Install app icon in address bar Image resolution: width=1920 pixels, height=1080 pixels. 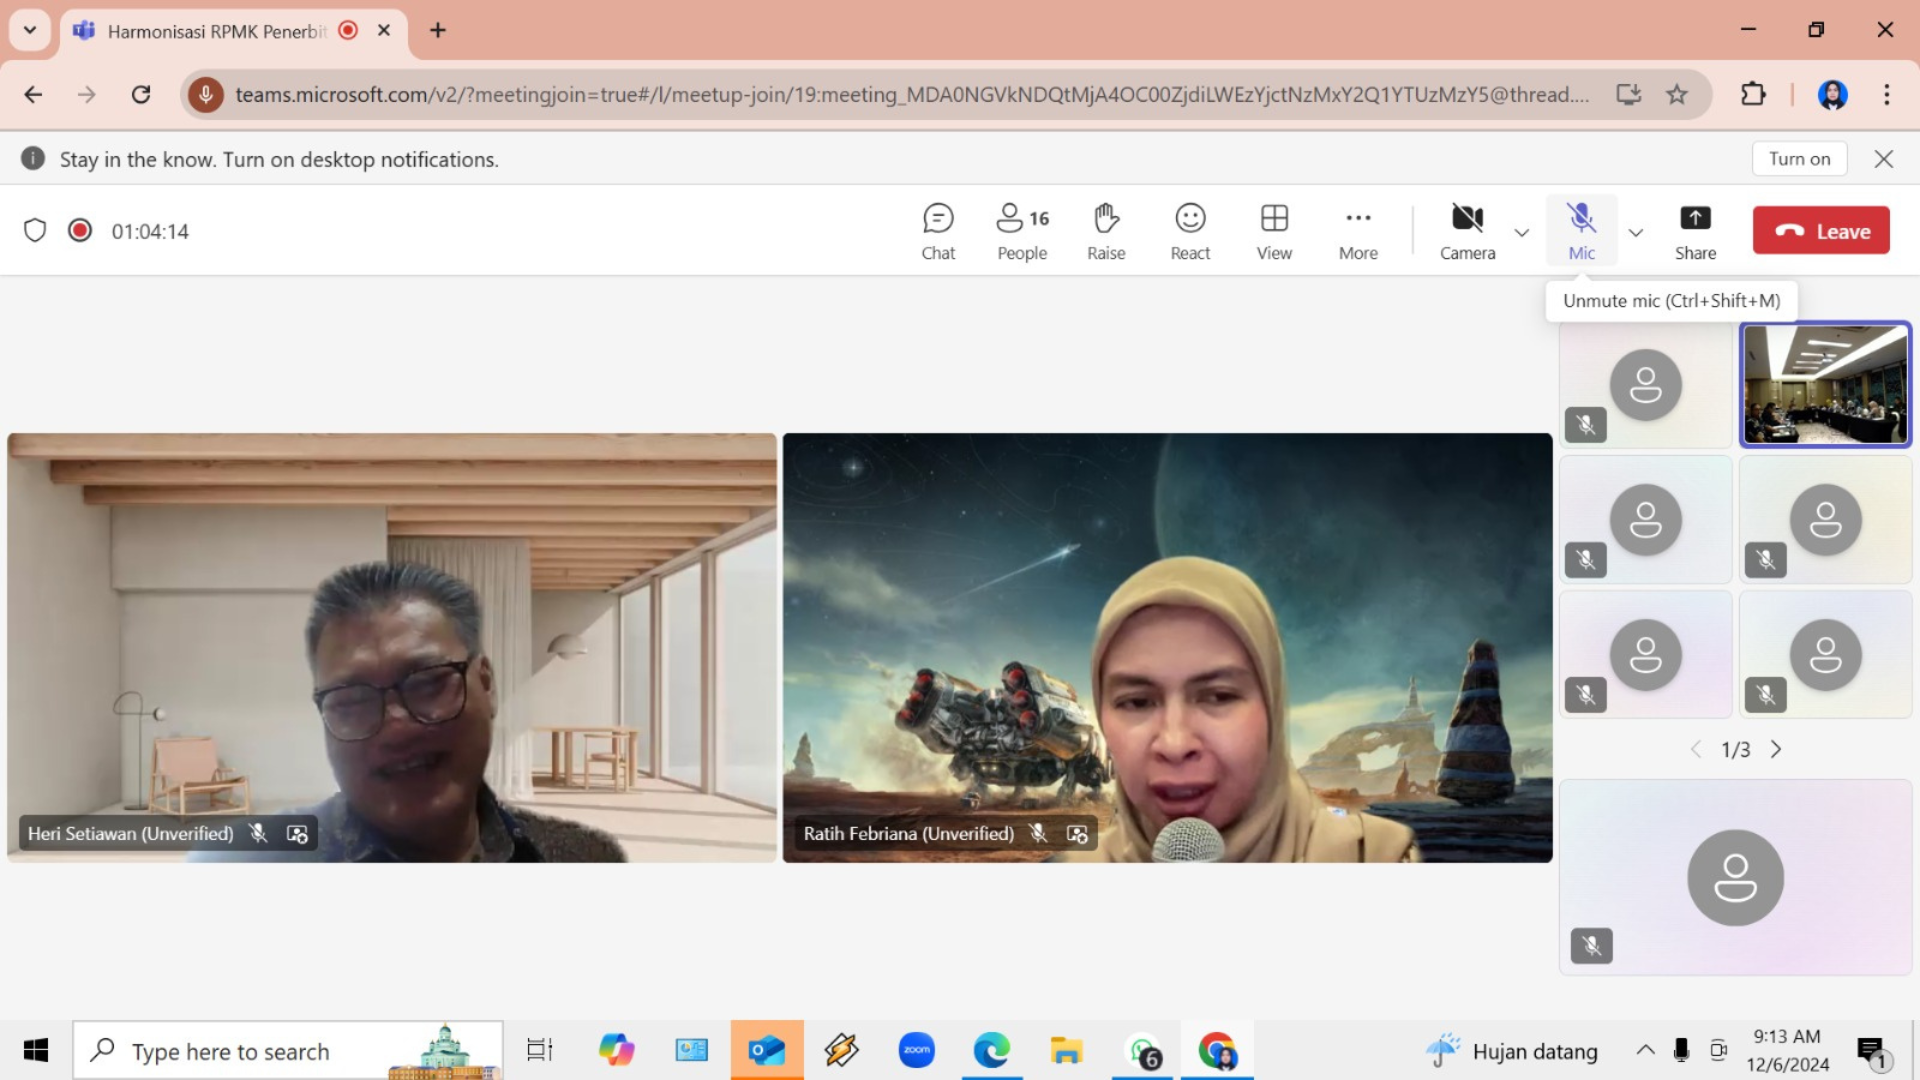[1629, 94]
